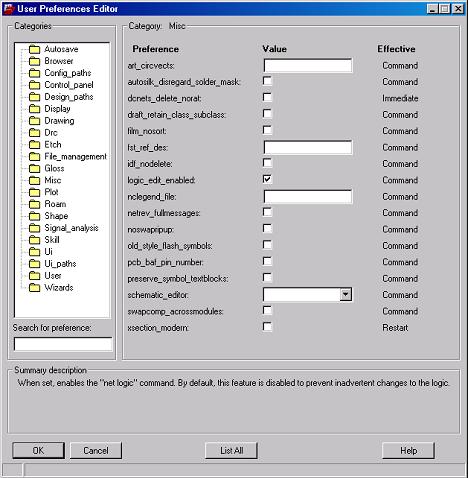
Task: Select the File_management category
Action: coord(75,156)
